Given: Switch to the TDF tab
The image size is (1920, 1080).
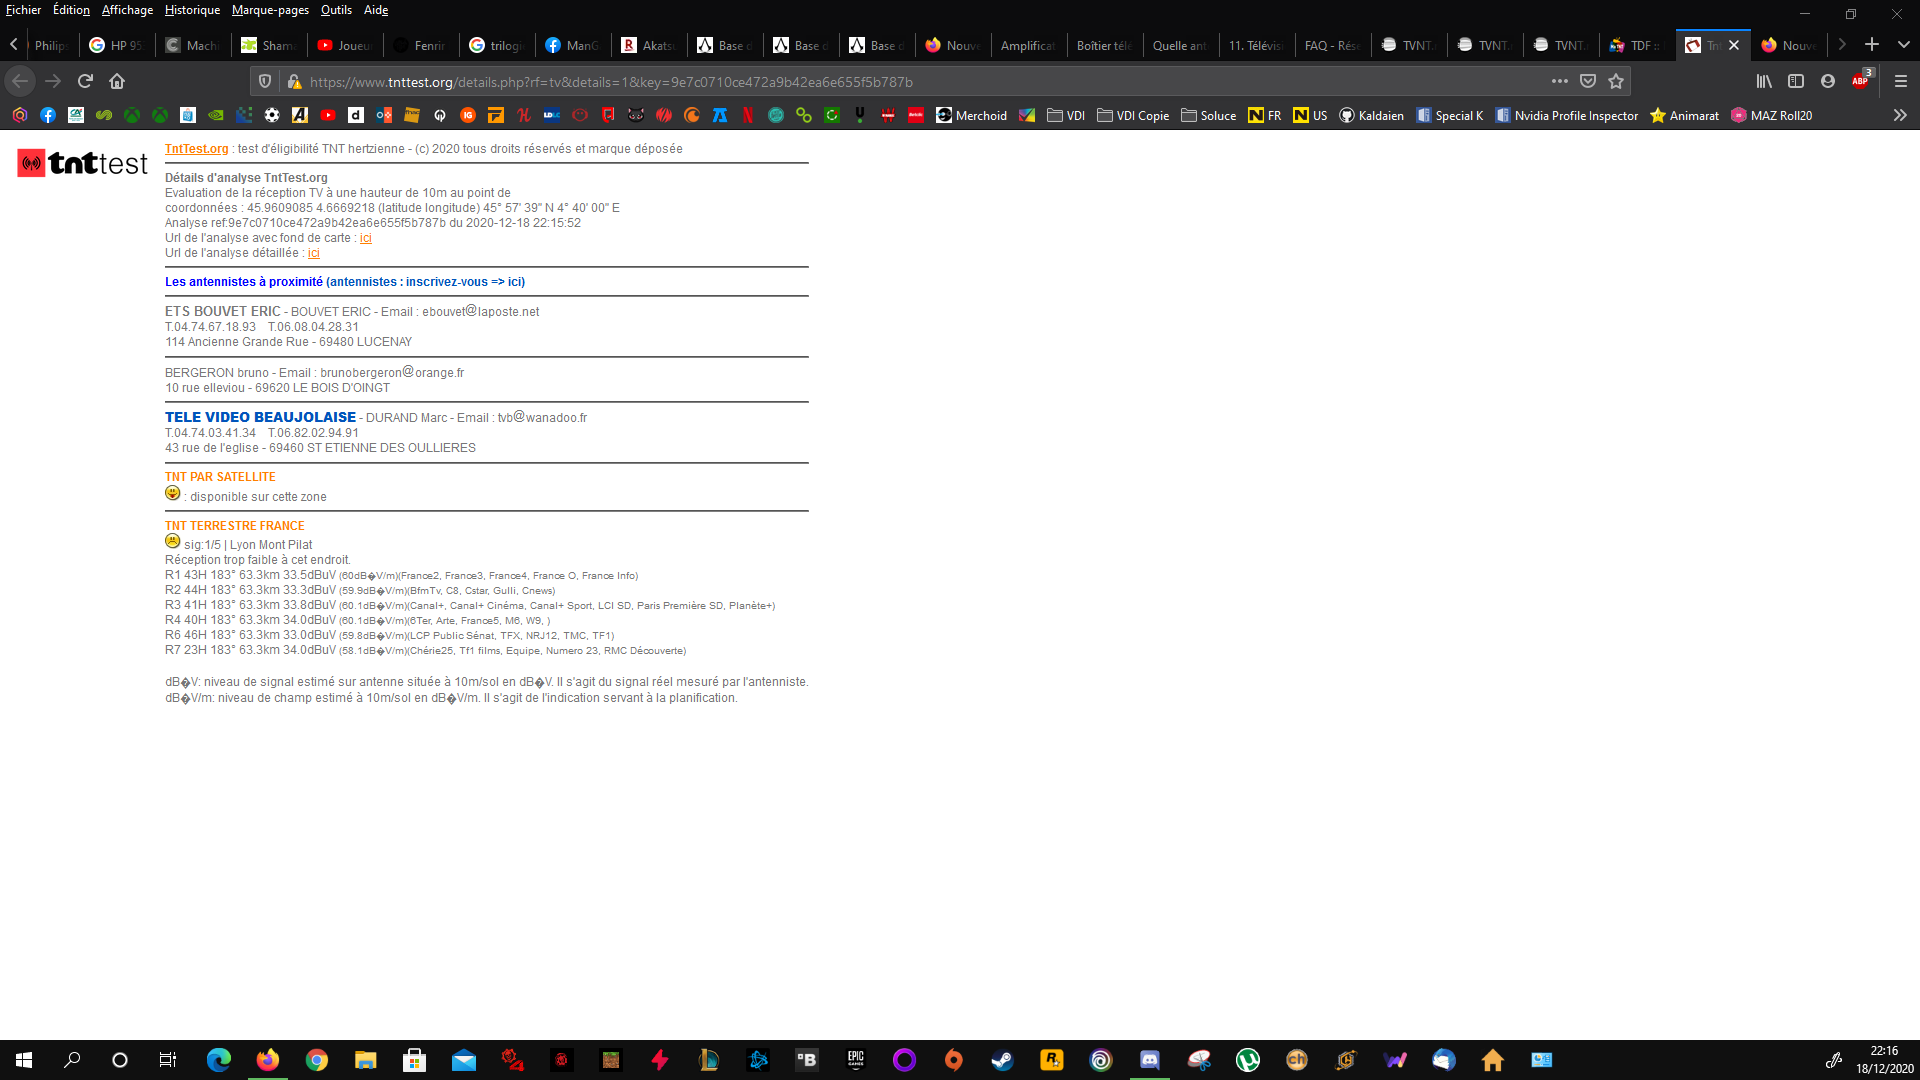Looking at the screenshot, I should pyautogui.click(x=1637, y=45).
